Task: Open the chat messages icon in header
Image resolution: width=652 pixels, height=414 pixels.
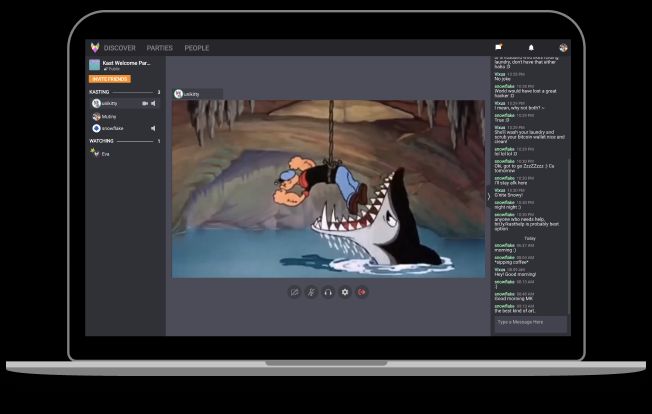Action: [x=499, y=47]
